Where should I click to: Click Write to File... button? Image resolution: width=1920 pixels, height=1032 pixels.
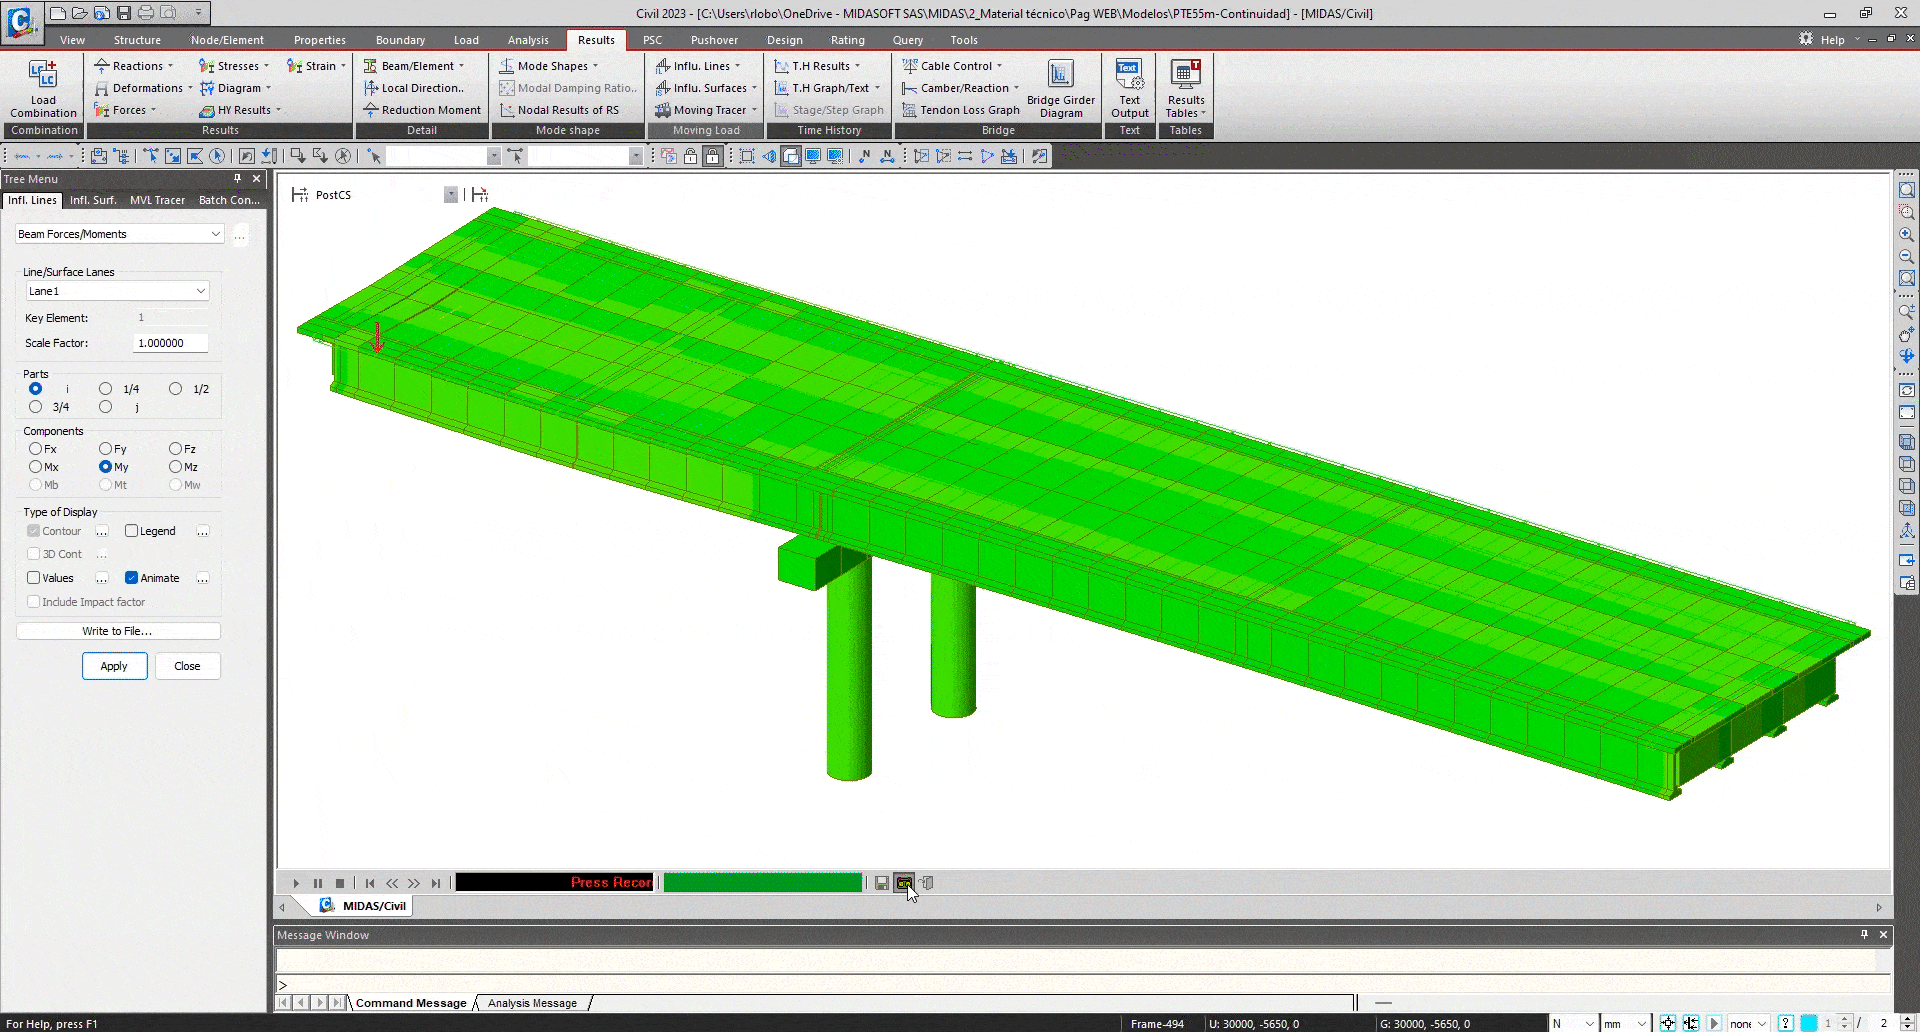pos(118,631)
